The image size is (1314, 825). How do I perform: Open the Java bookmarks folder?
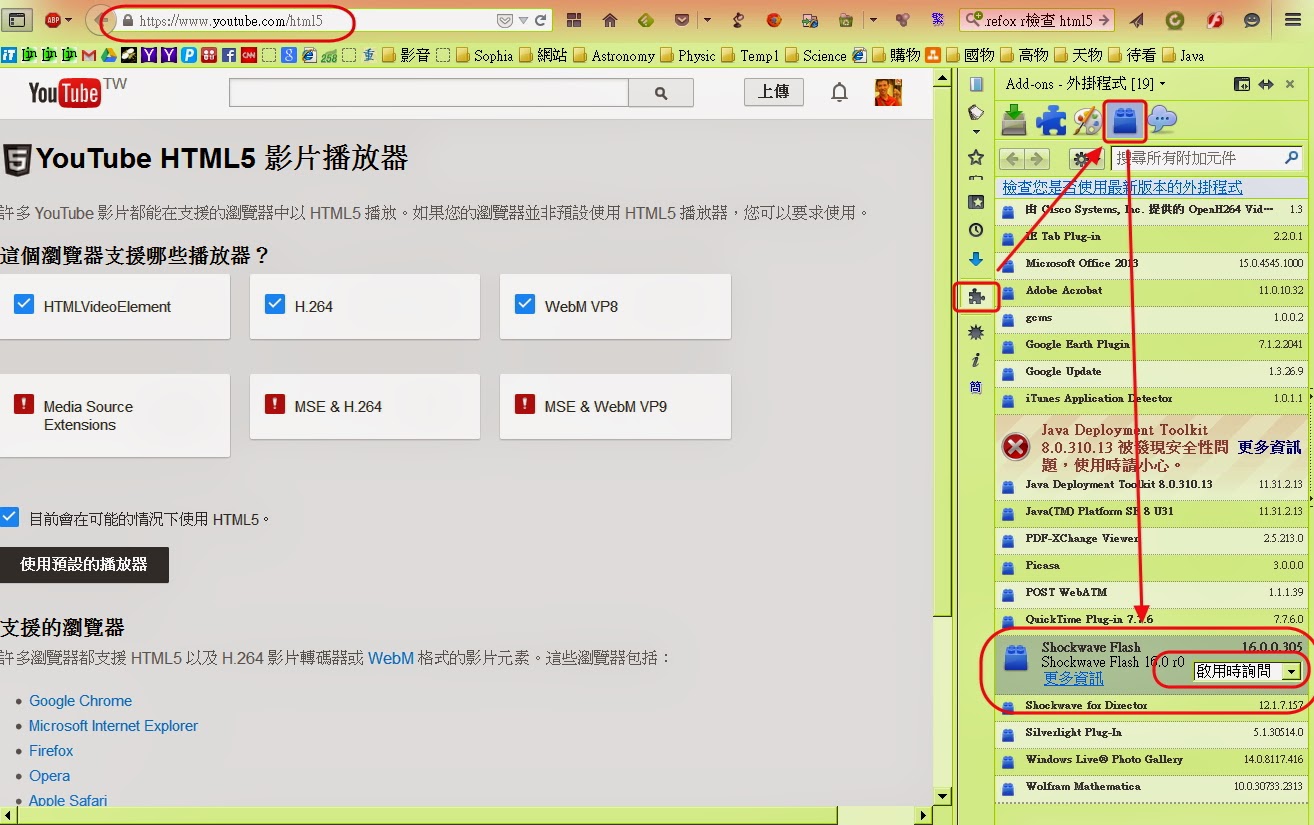pyautogui.click(x=1182, y=56)
